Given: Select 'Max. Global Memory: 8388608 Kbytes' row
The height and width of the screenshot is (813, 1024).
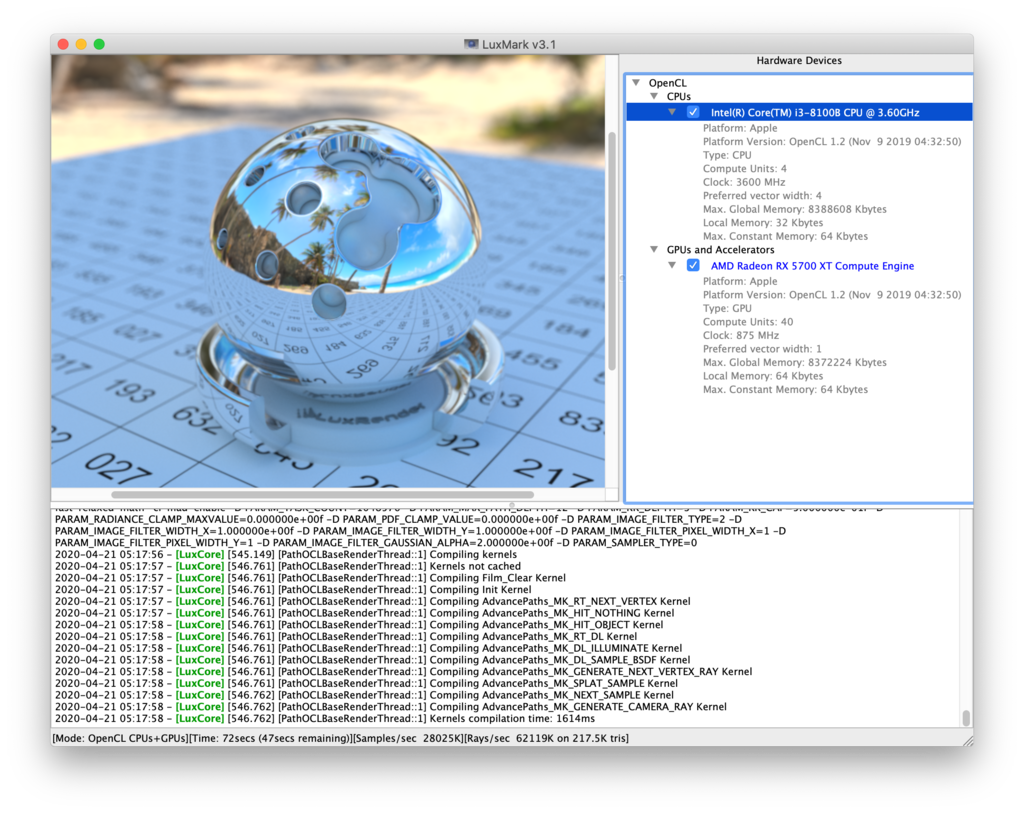Looking at the screenshot, I should (795, 209).
